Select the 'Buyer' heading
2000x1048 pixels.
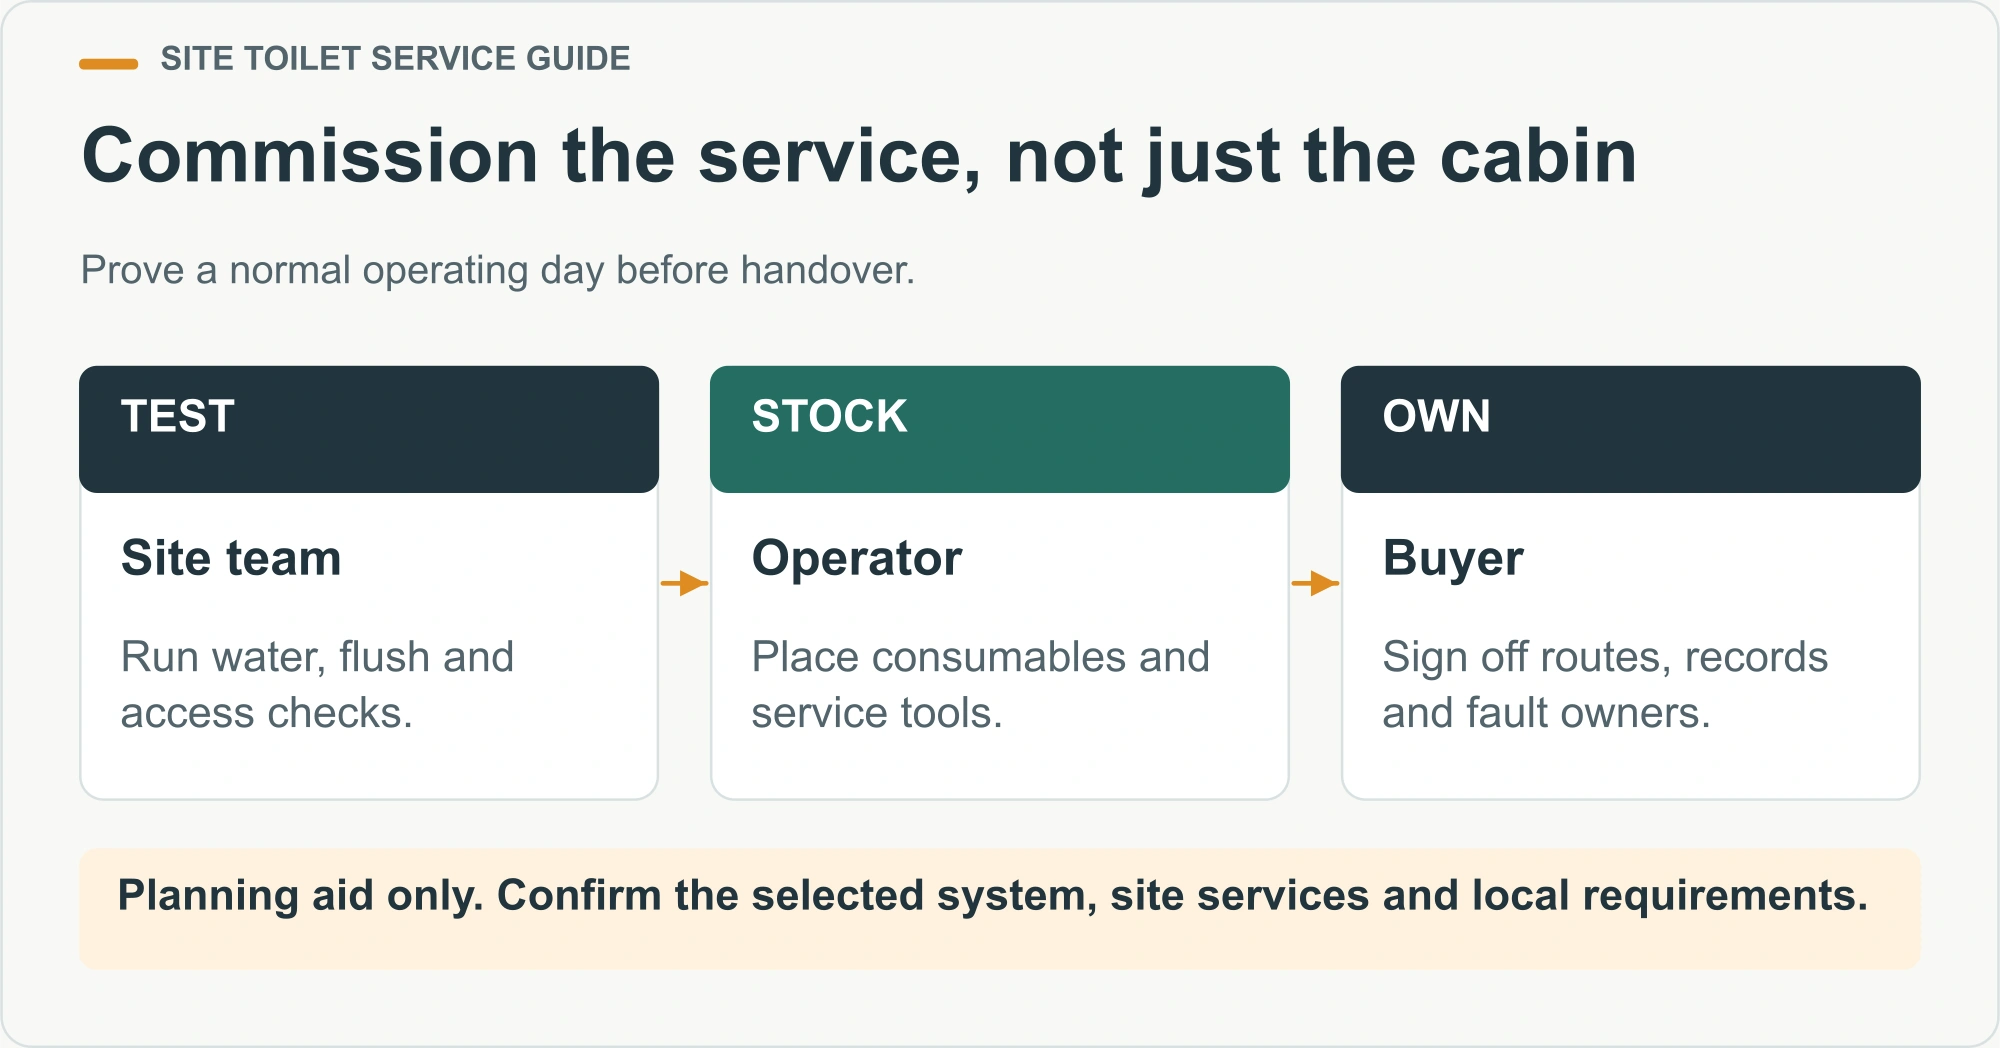[1453, 560]
